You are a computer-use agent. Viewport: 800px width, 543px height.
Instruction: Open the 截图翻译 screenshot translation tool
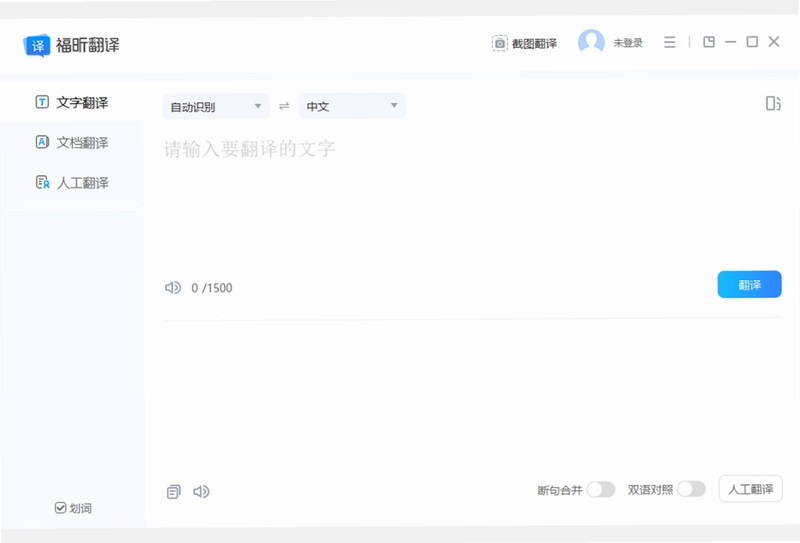[524, 43]
